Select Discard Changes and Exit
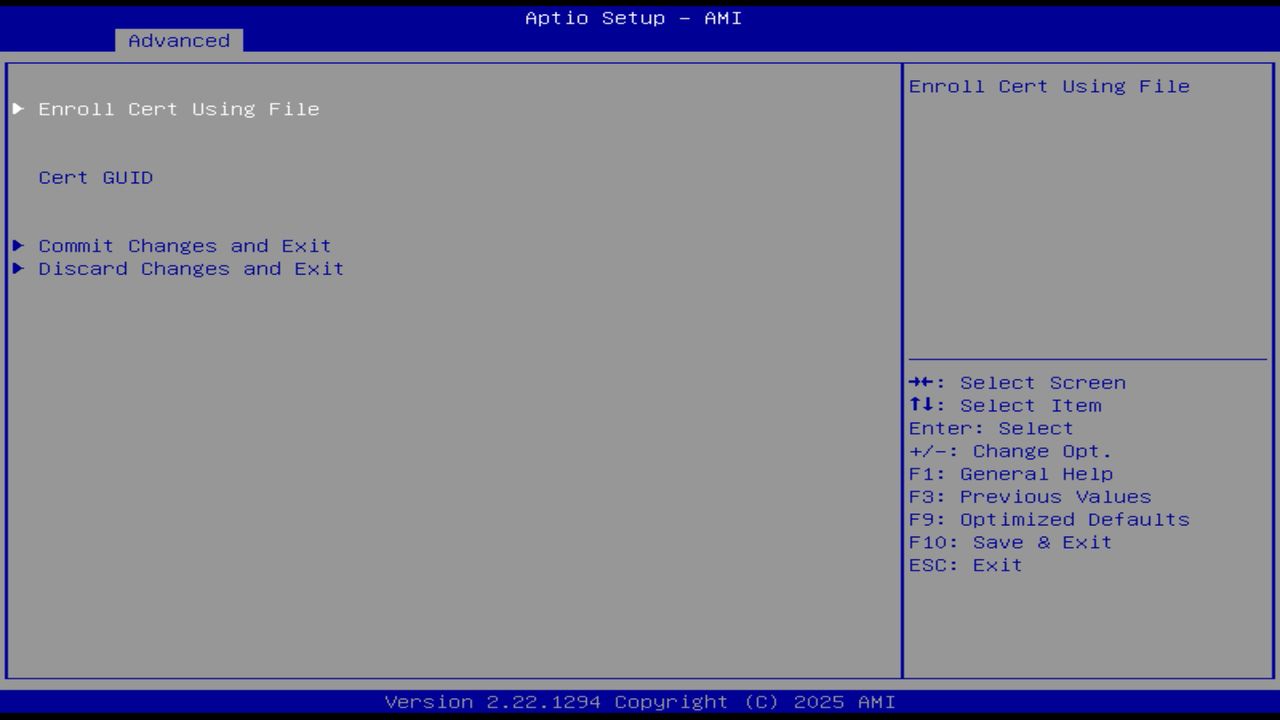The width and height of the screenshot is (1280, 720). [190, 268]
